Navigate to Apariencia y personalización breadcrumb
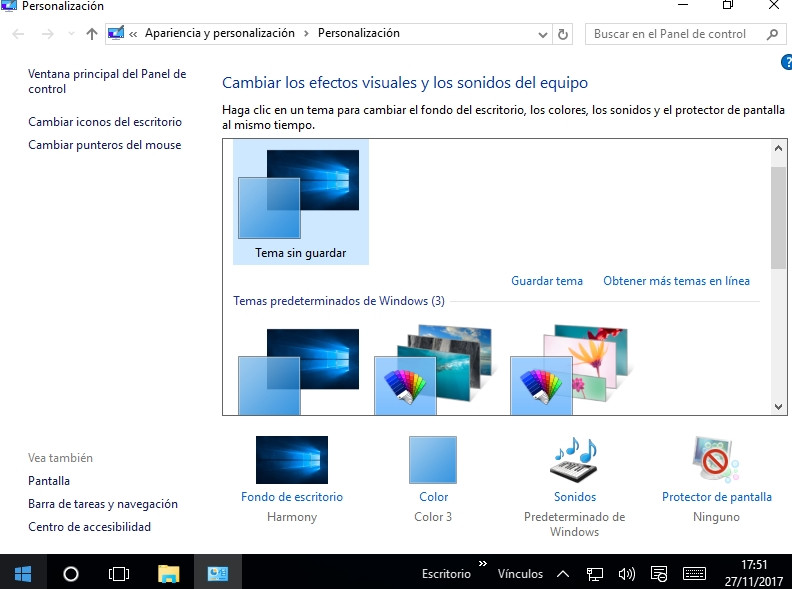The image size is (792, 589). 219,34
